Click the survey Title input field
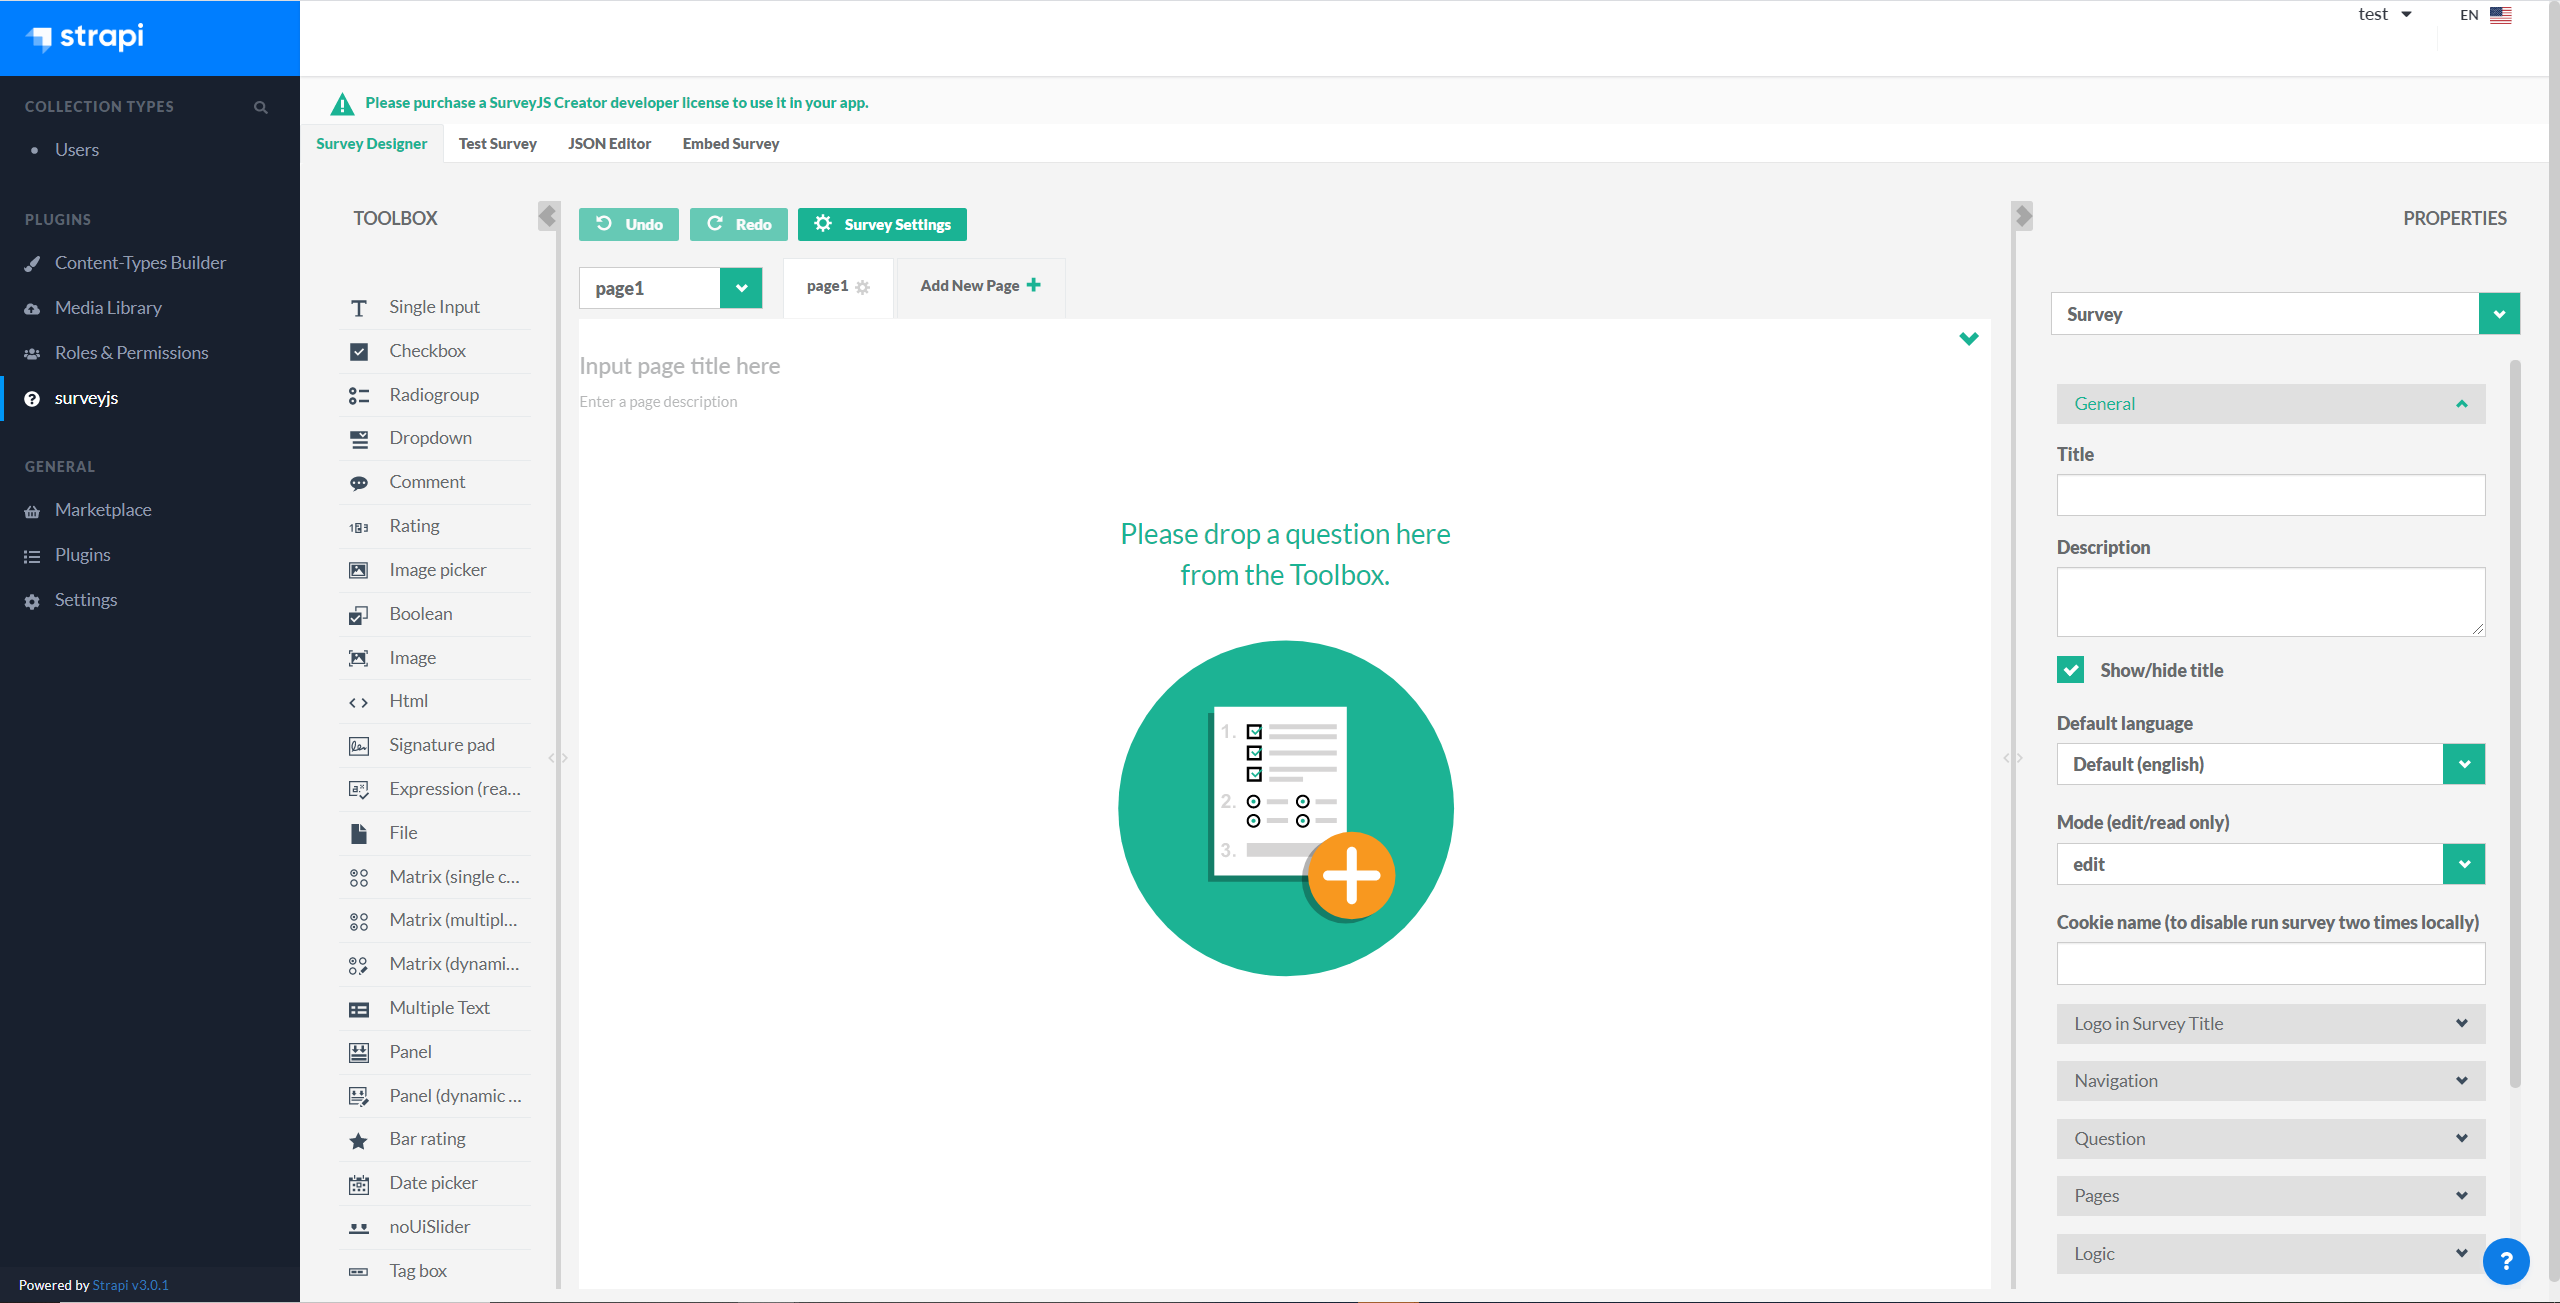The height and width of the screenshot is (1303, 2560). tap(2270, 495)
